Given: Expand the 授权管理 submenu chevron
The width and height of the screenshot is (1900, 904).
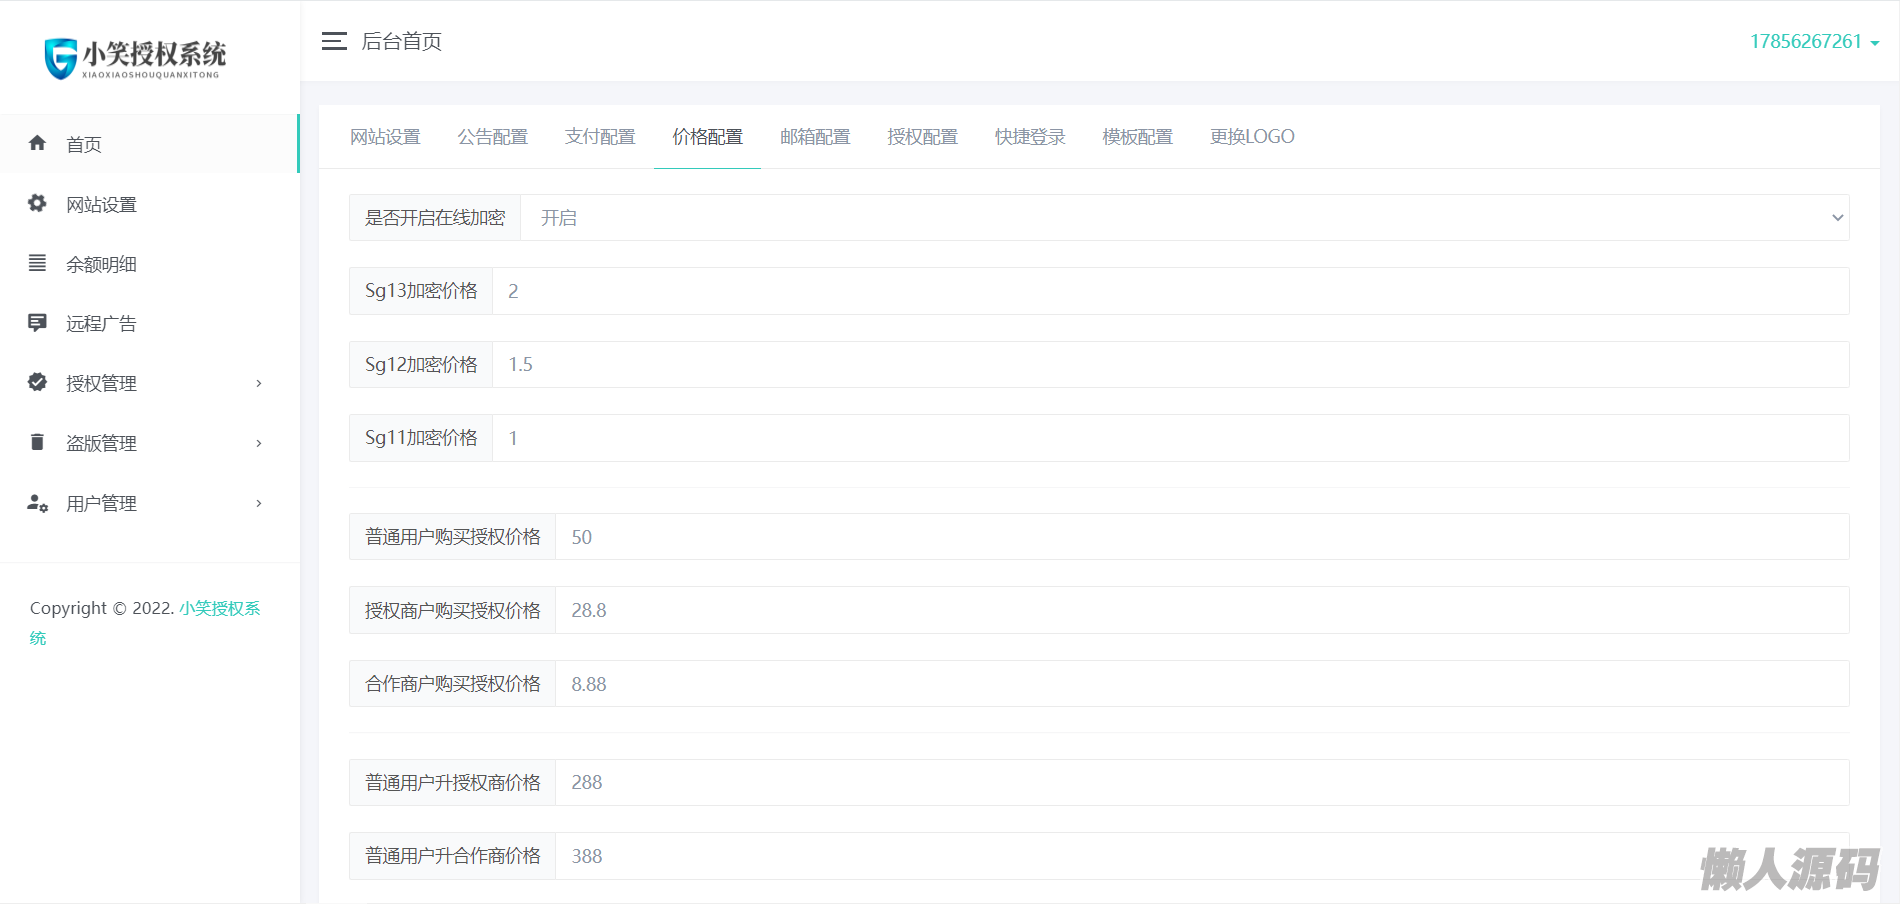Looking at the screenshot, I should point(259,384).
